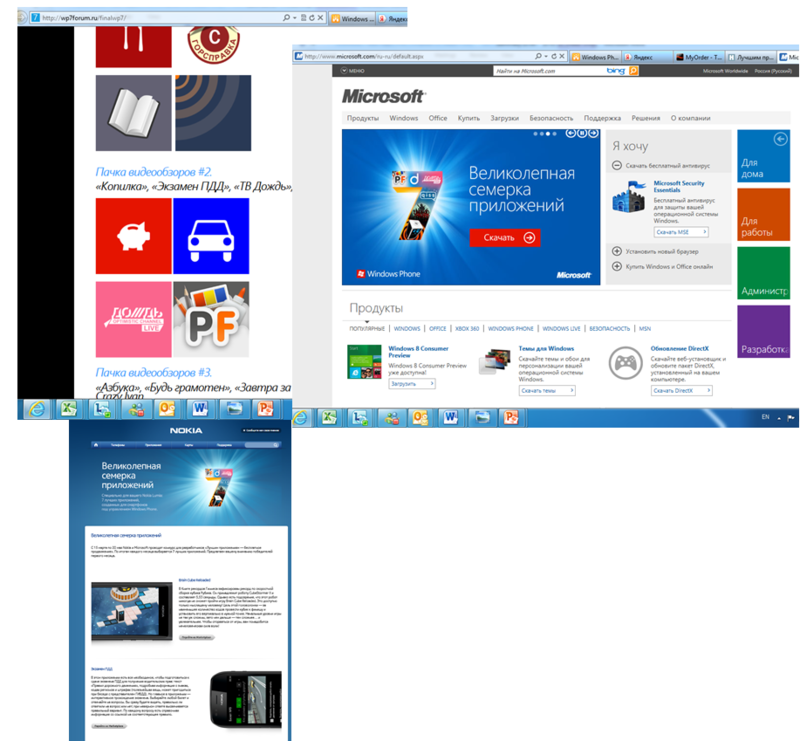Image resolution: width=800 pixels, height=741 pixels.
Task: Select the purple Разработка tile
Action: 763,332
